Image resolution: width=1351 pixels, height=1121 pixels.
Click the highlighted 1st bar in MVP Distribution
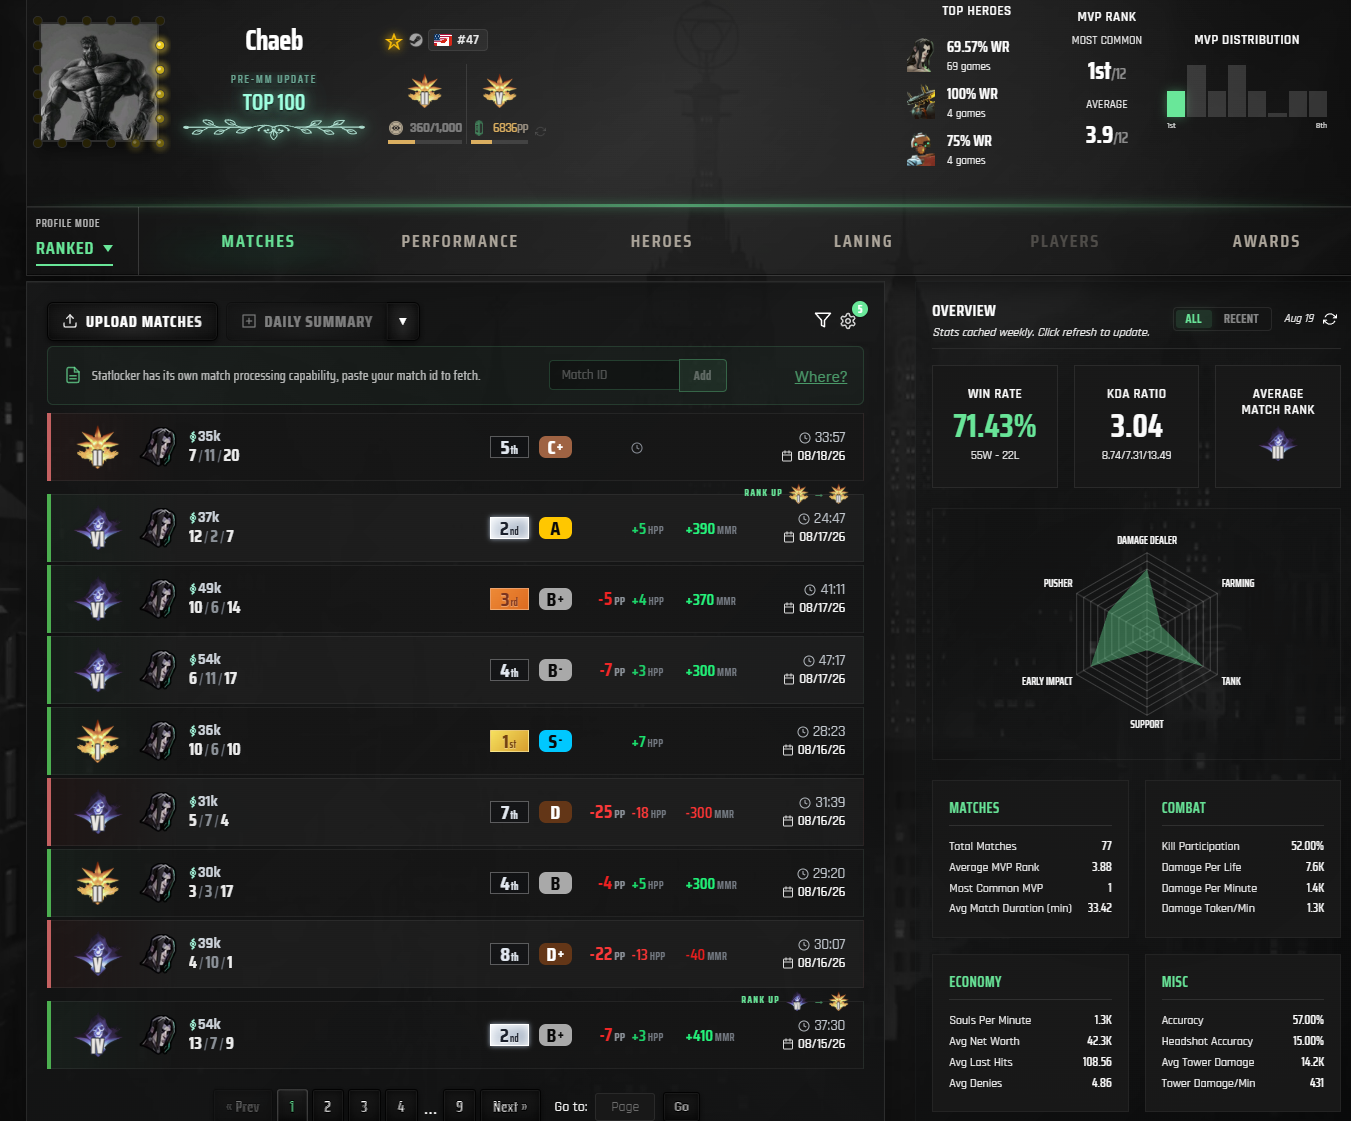click(x=1176, y=104)
